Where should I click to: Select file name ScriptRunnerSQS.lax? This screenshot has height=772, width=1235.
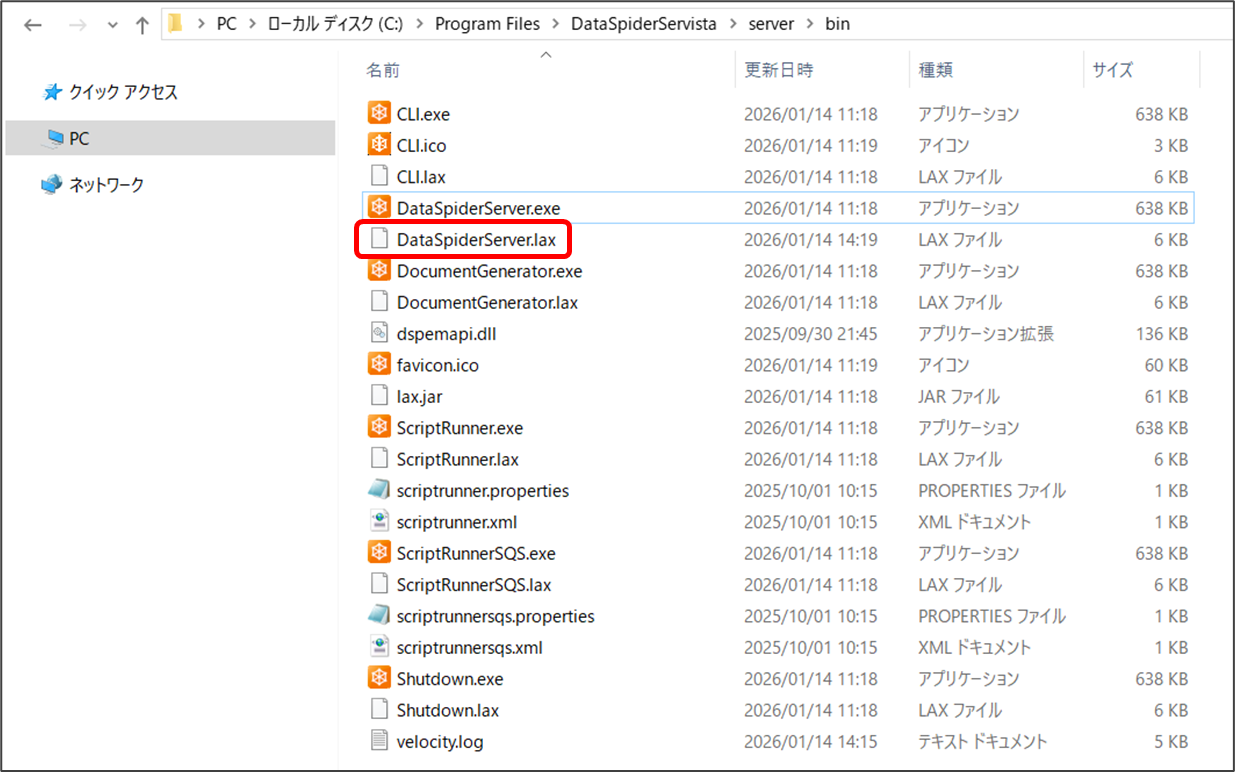pyautogui.click(x=474, y=585)
